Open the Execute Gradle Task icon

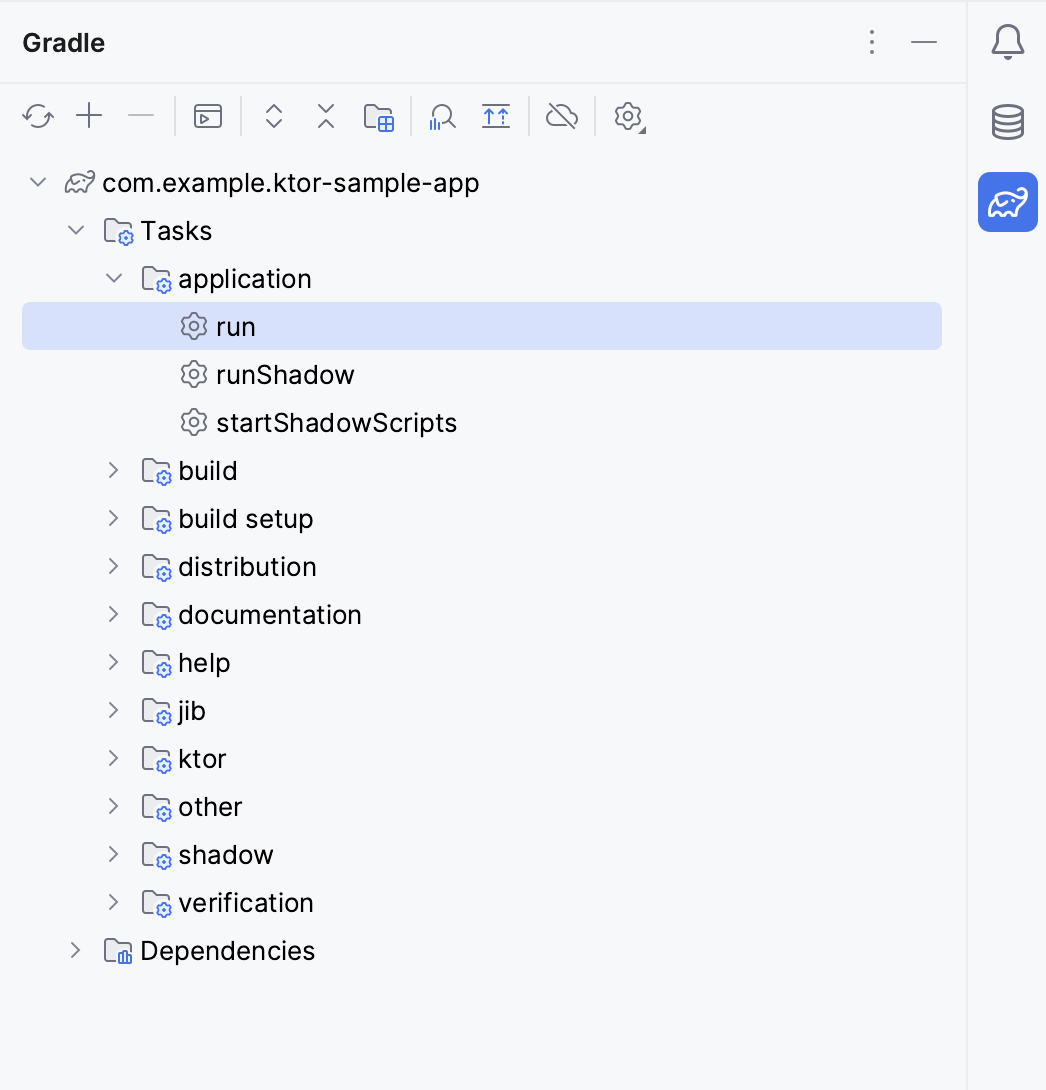click(208, 116)
